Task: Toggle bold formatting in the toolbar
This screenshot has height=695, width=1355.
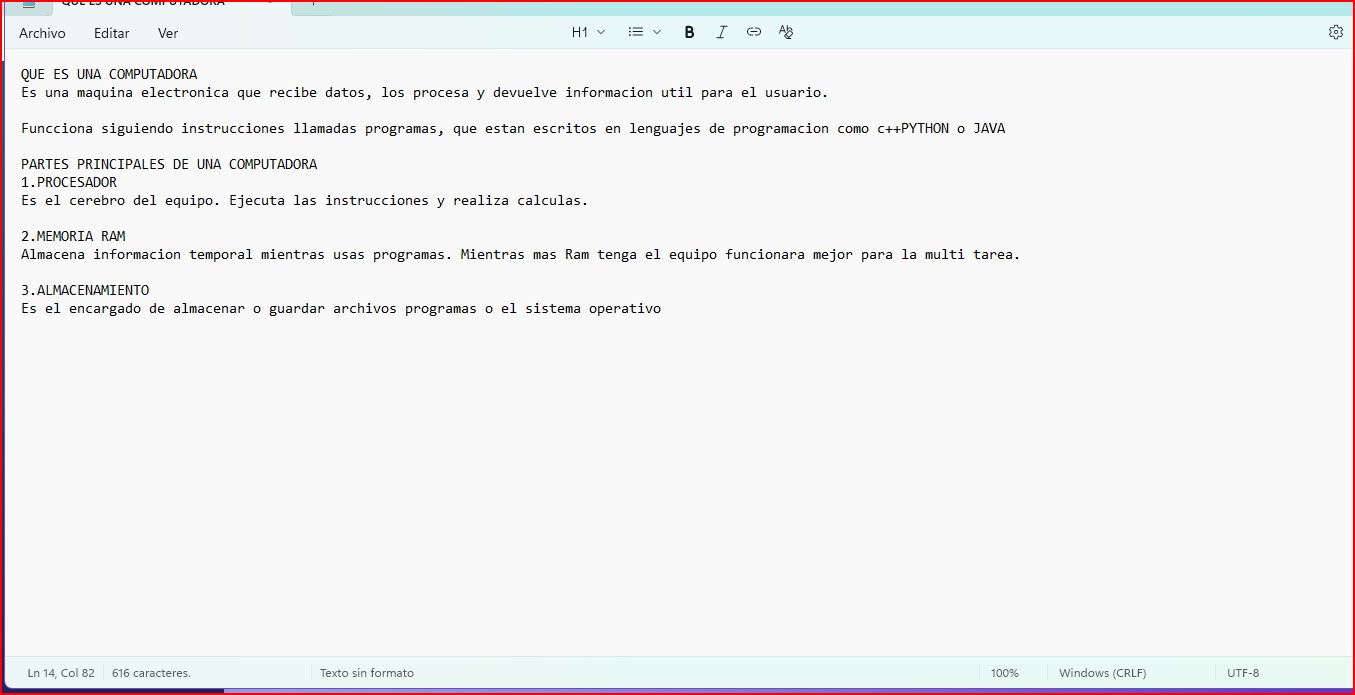Action: [689, 32]
